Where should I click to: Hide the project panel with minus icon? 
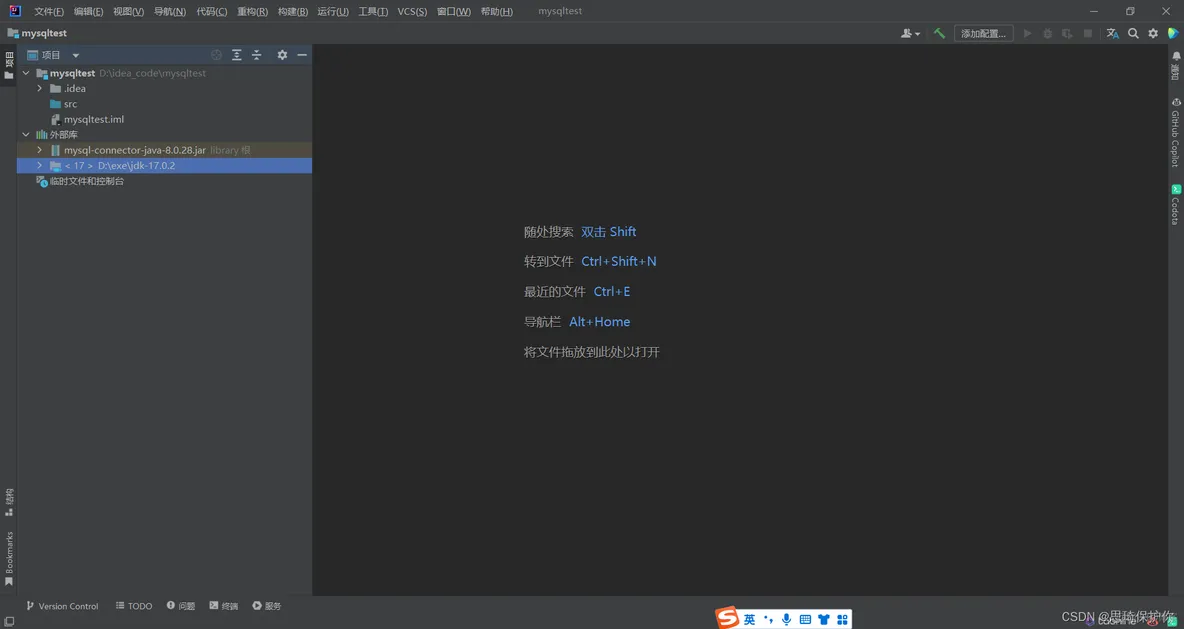tap(302, 55)
